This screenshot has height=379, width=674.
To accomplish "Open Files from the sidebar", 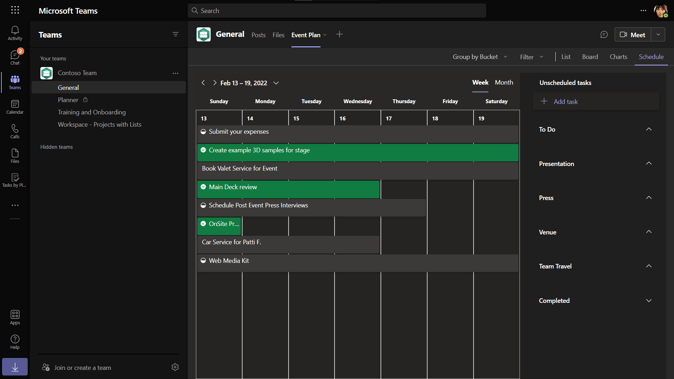I will point(15,156).
